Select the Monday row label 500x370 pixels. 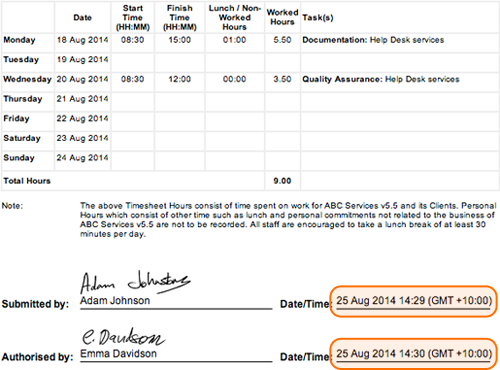[19, 40]
